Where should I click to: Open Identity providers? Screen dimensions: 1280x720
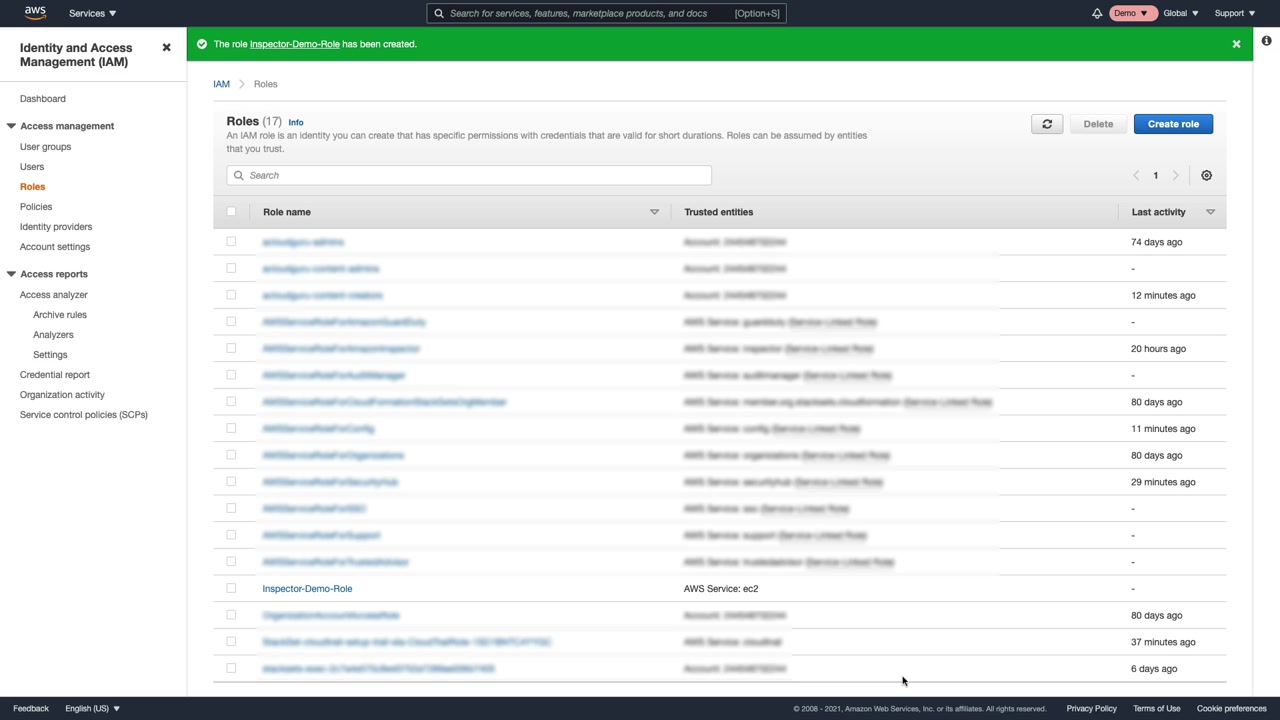(56, 227)
